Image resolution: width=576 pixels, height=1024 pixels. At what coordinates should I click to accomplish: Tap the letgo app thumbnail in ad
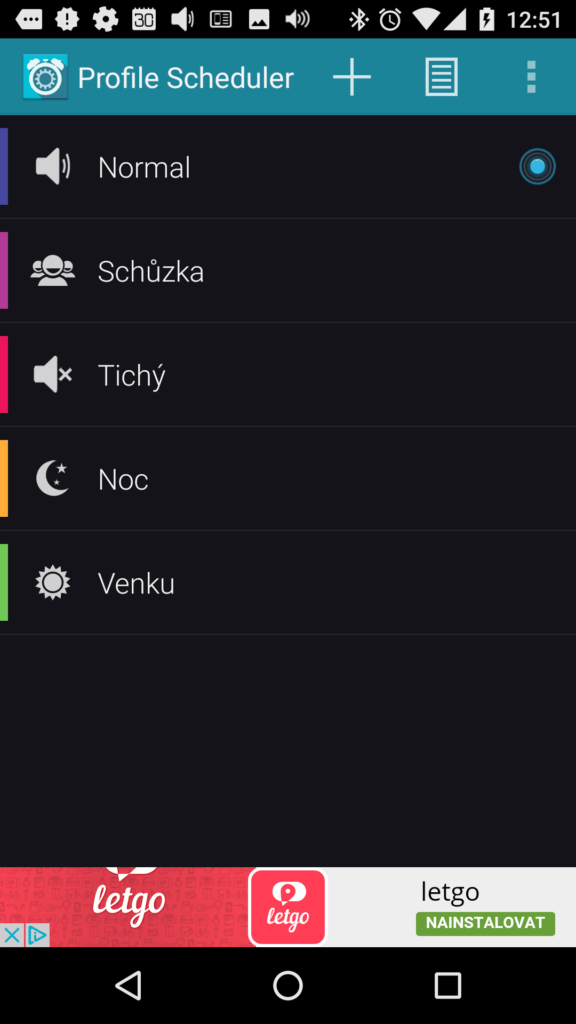point(287,907)
